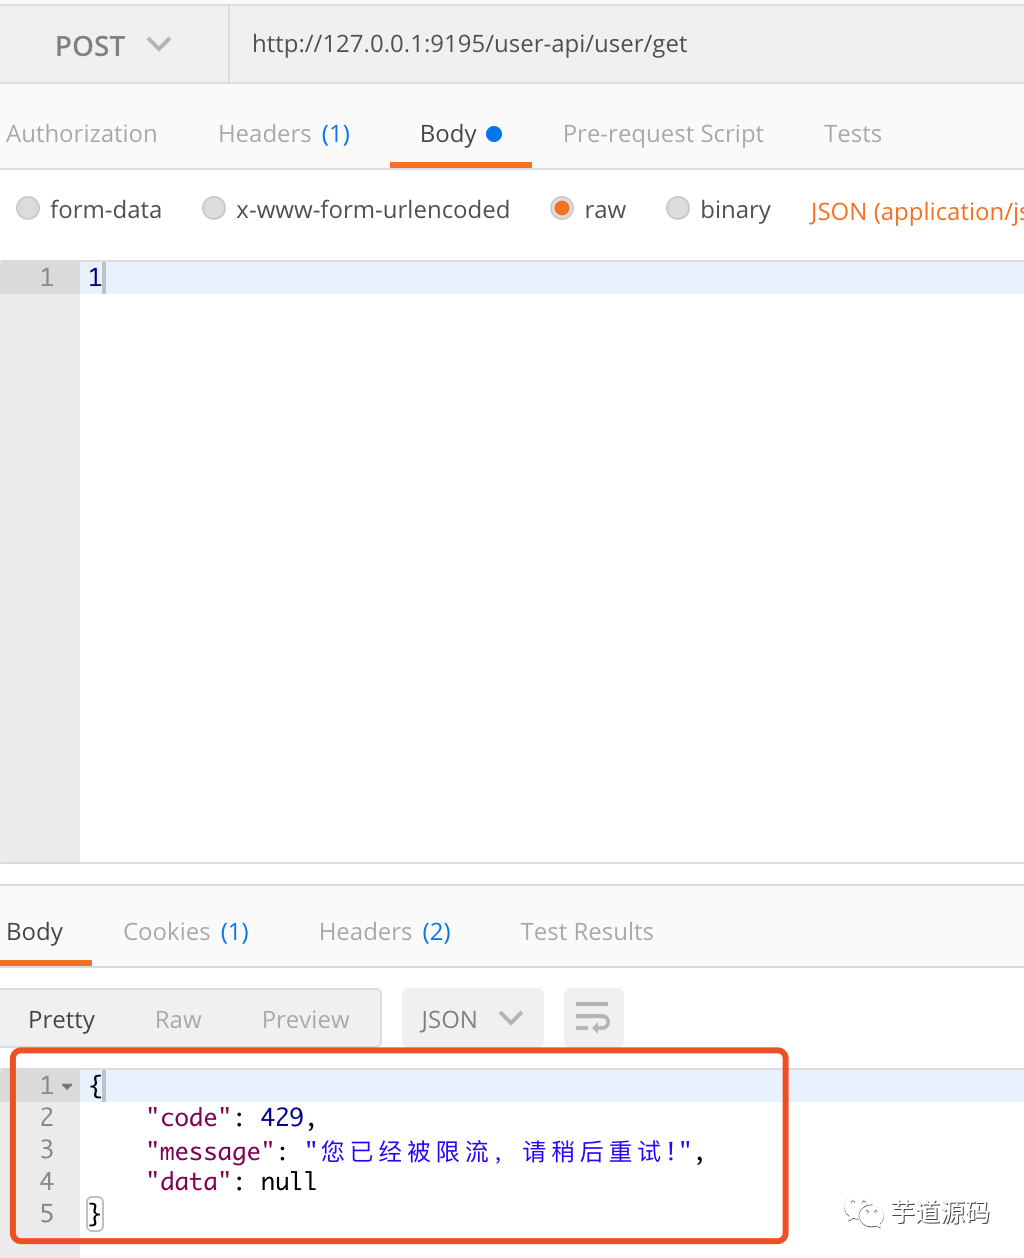Click the request URL field
This screenshot has height=1258, width=1024.
pos(627,44)
